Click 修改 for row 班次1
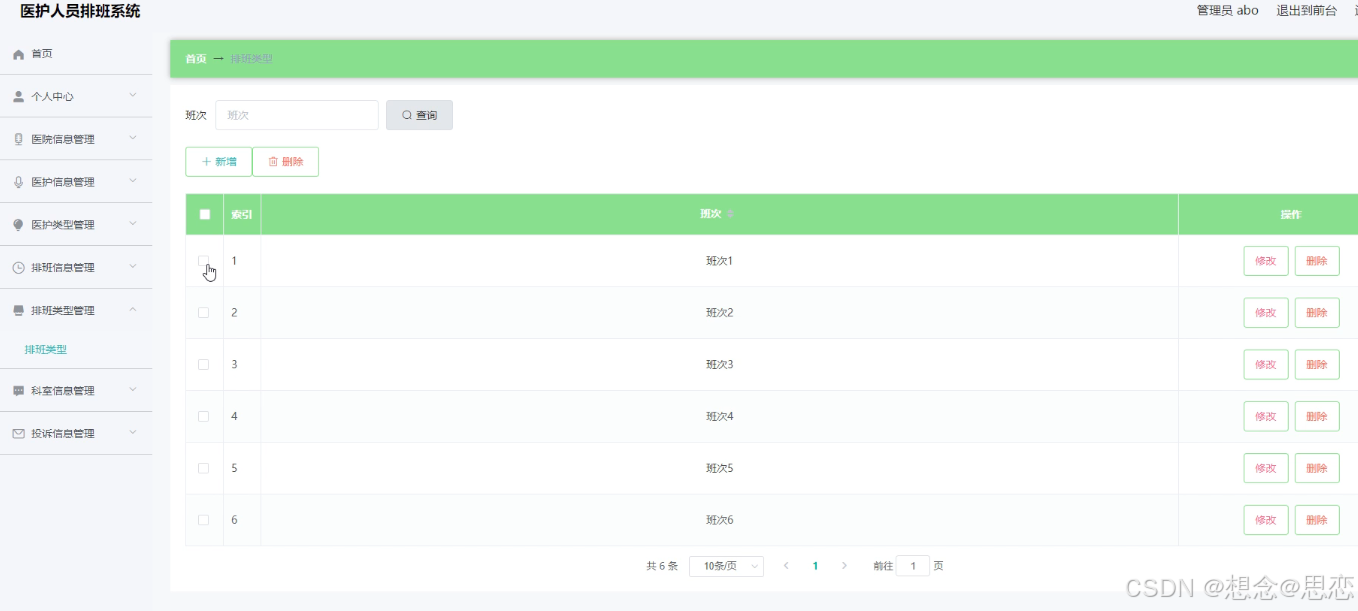The image size is (1358, 611). point(1266,261)
